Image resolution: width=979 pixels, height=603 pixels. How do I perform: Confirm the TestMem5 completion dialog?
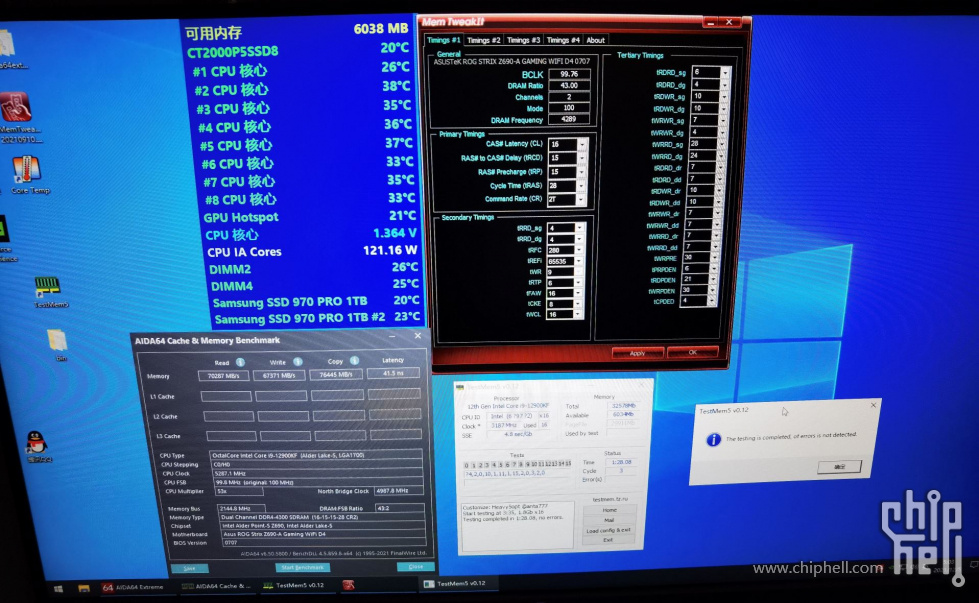[840, 466]
